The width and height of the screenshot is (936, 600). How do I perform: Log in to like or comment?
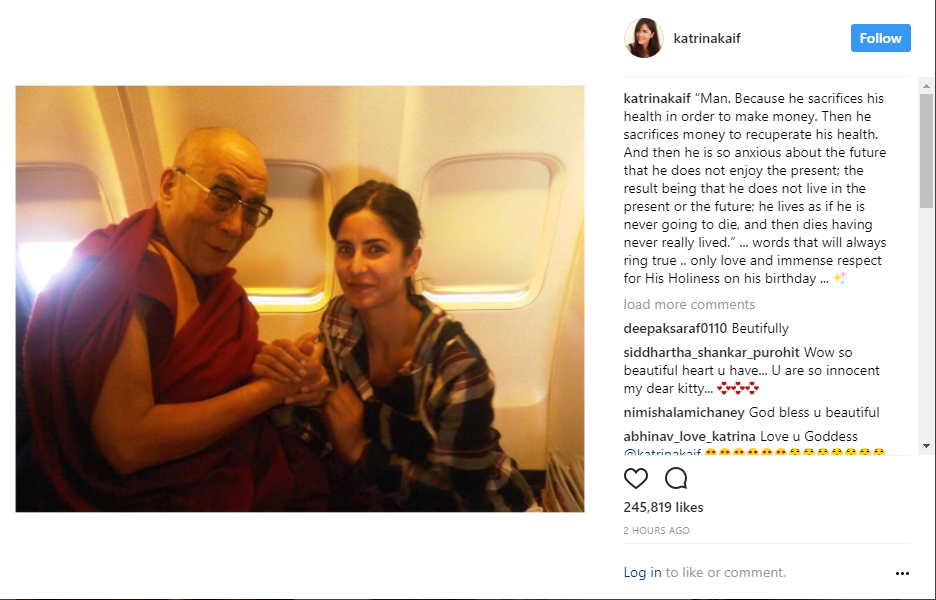[x=642, y=573]
